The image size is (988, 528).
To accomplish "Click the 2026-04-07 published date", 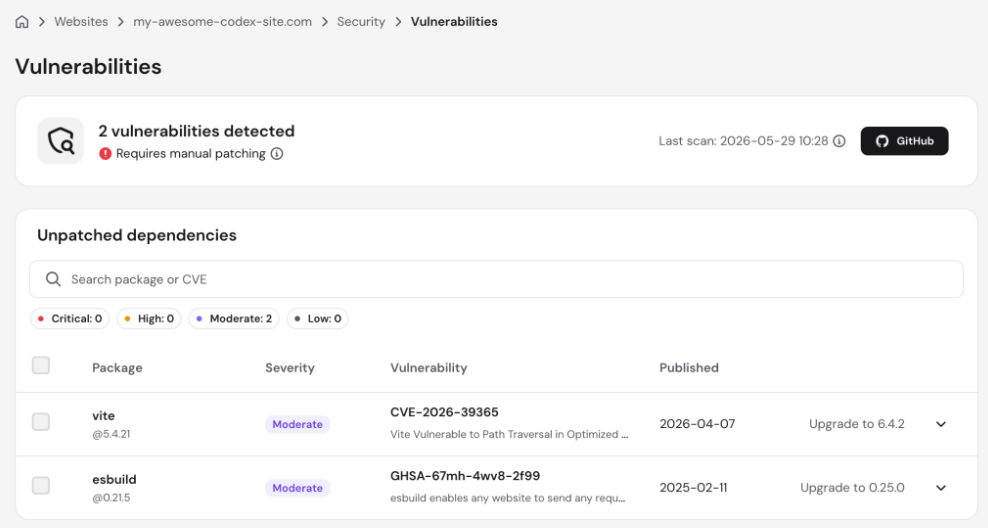I will pyautogui.click(x=697, y=424).
